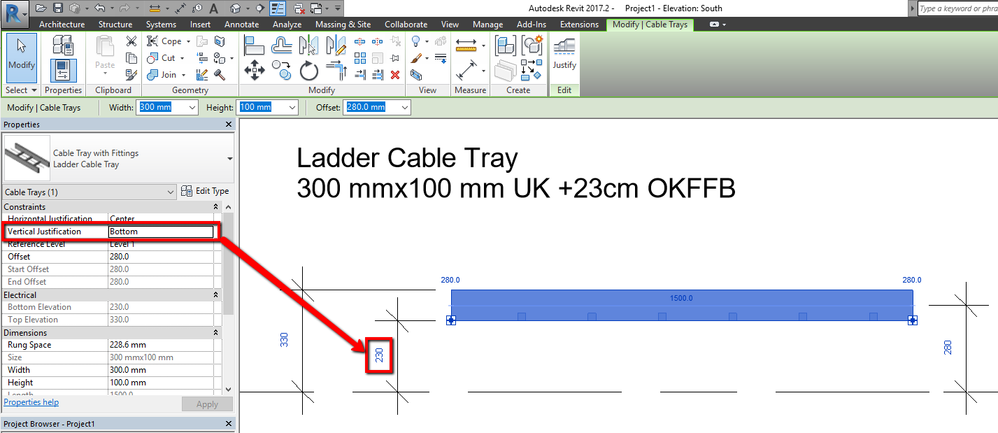This screenshot has width=998, height=433.
Task: Click the Close Hidden Windows icon
Action: pyautogui.click(x=300, y=8)
